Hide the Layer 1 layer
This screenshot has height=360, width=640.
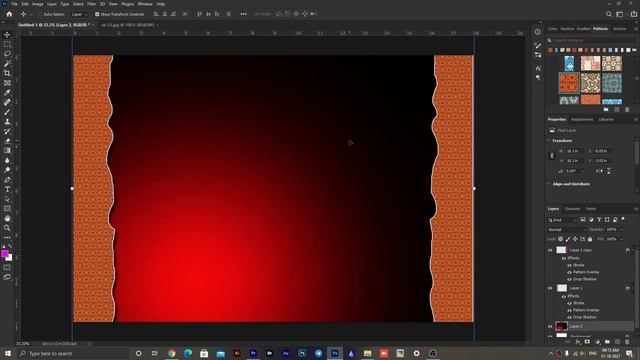coord(550,288)
